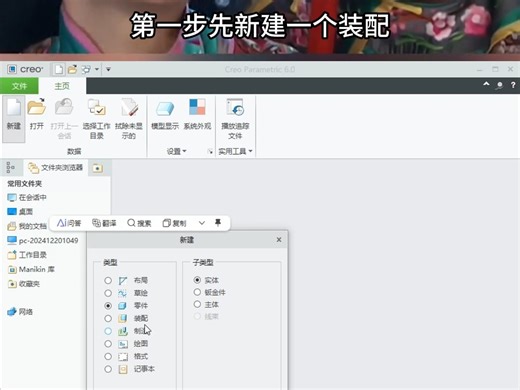Click the Creo logo icon in title bar
The height and width of the screenshot is (390, 520).
pyautogui.click(x=12, y=69)
